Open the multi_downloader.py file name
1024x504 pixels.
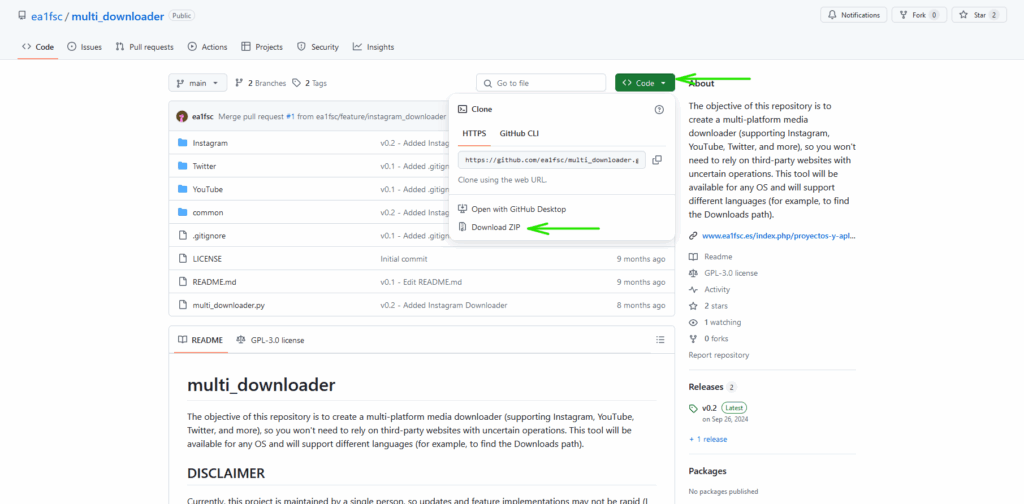229,305
